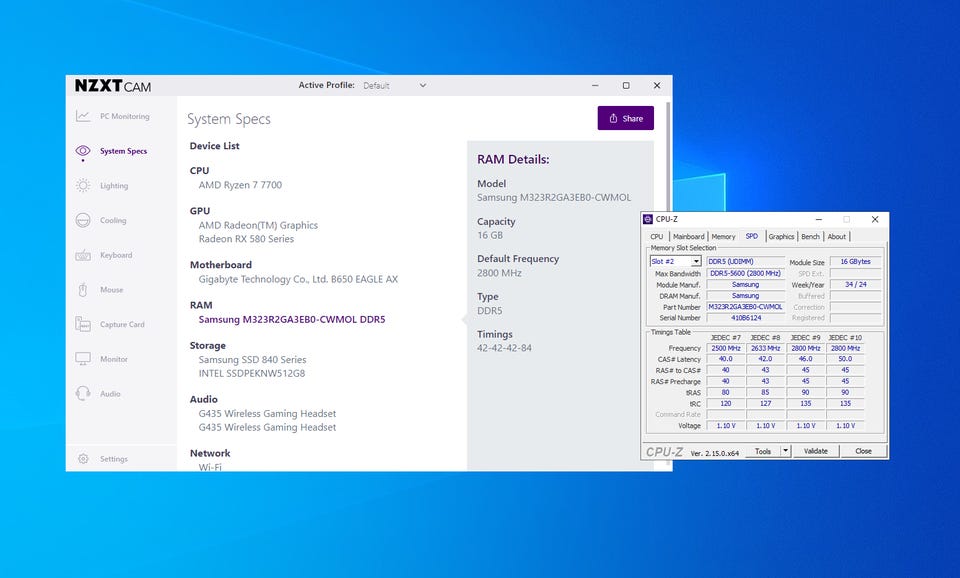Open the Lighting sun icon
Viewport: 960px width, 578px height.
(83, 186)
